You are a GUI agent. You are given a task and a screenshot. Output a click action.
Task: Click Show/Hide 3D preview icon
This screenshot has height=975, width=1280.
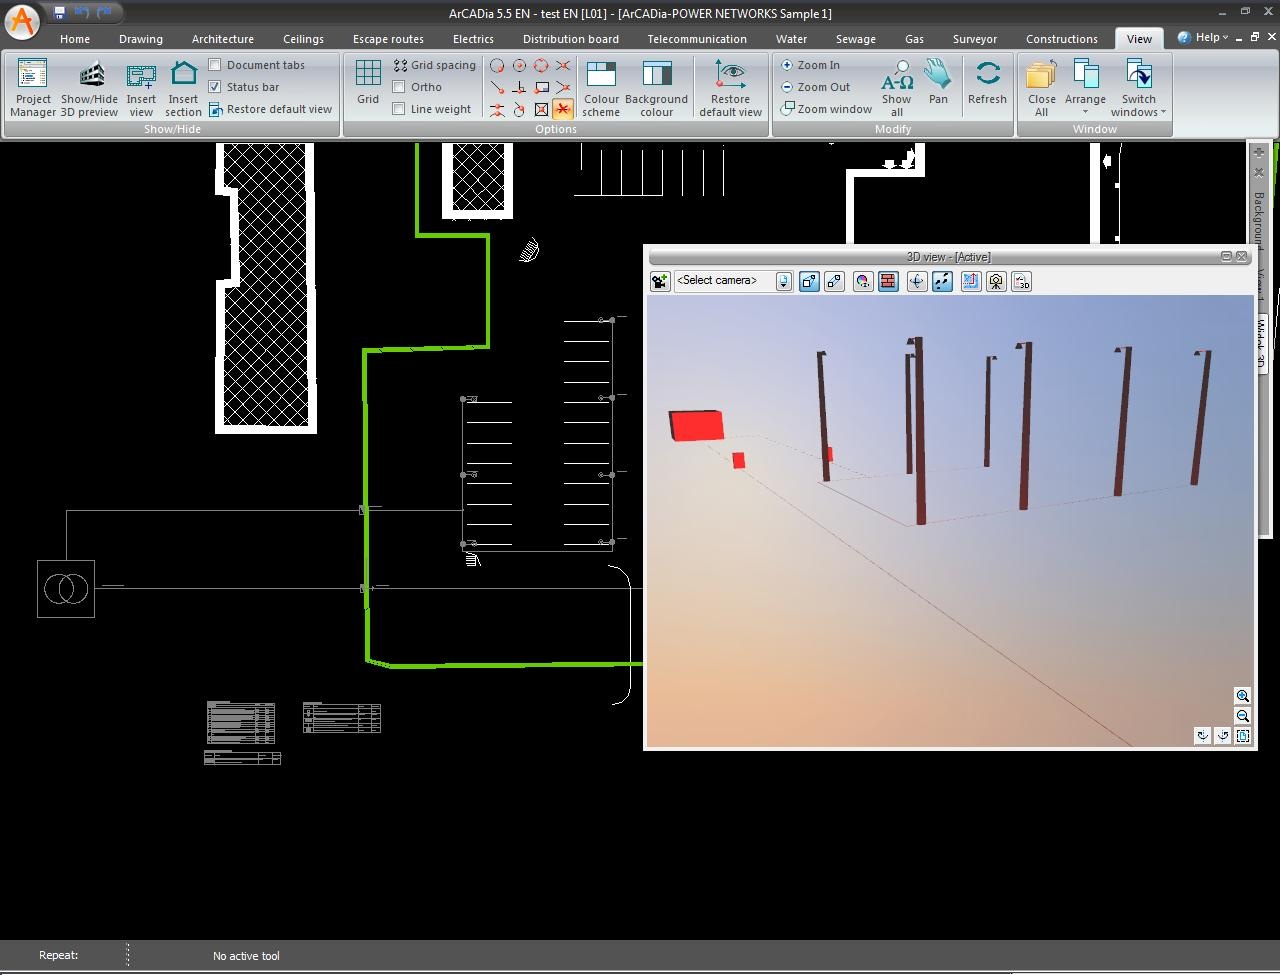tap(89, 88)
